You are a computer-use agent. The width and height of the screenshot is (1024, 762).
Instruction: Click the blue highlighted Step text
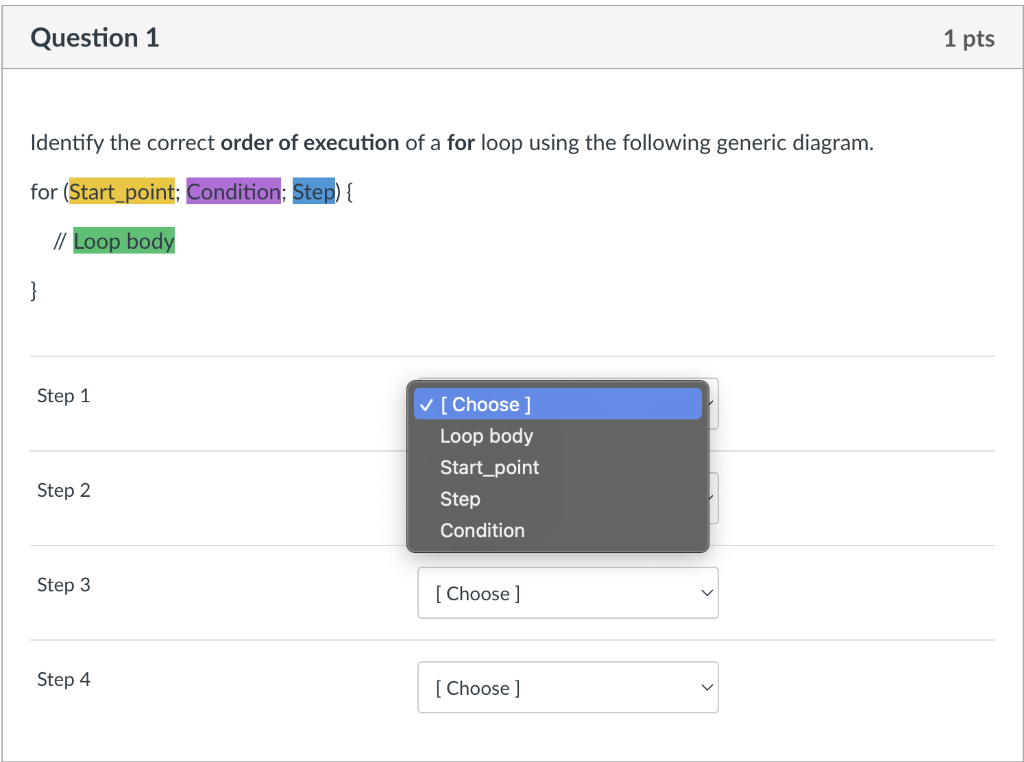point(313,192)
